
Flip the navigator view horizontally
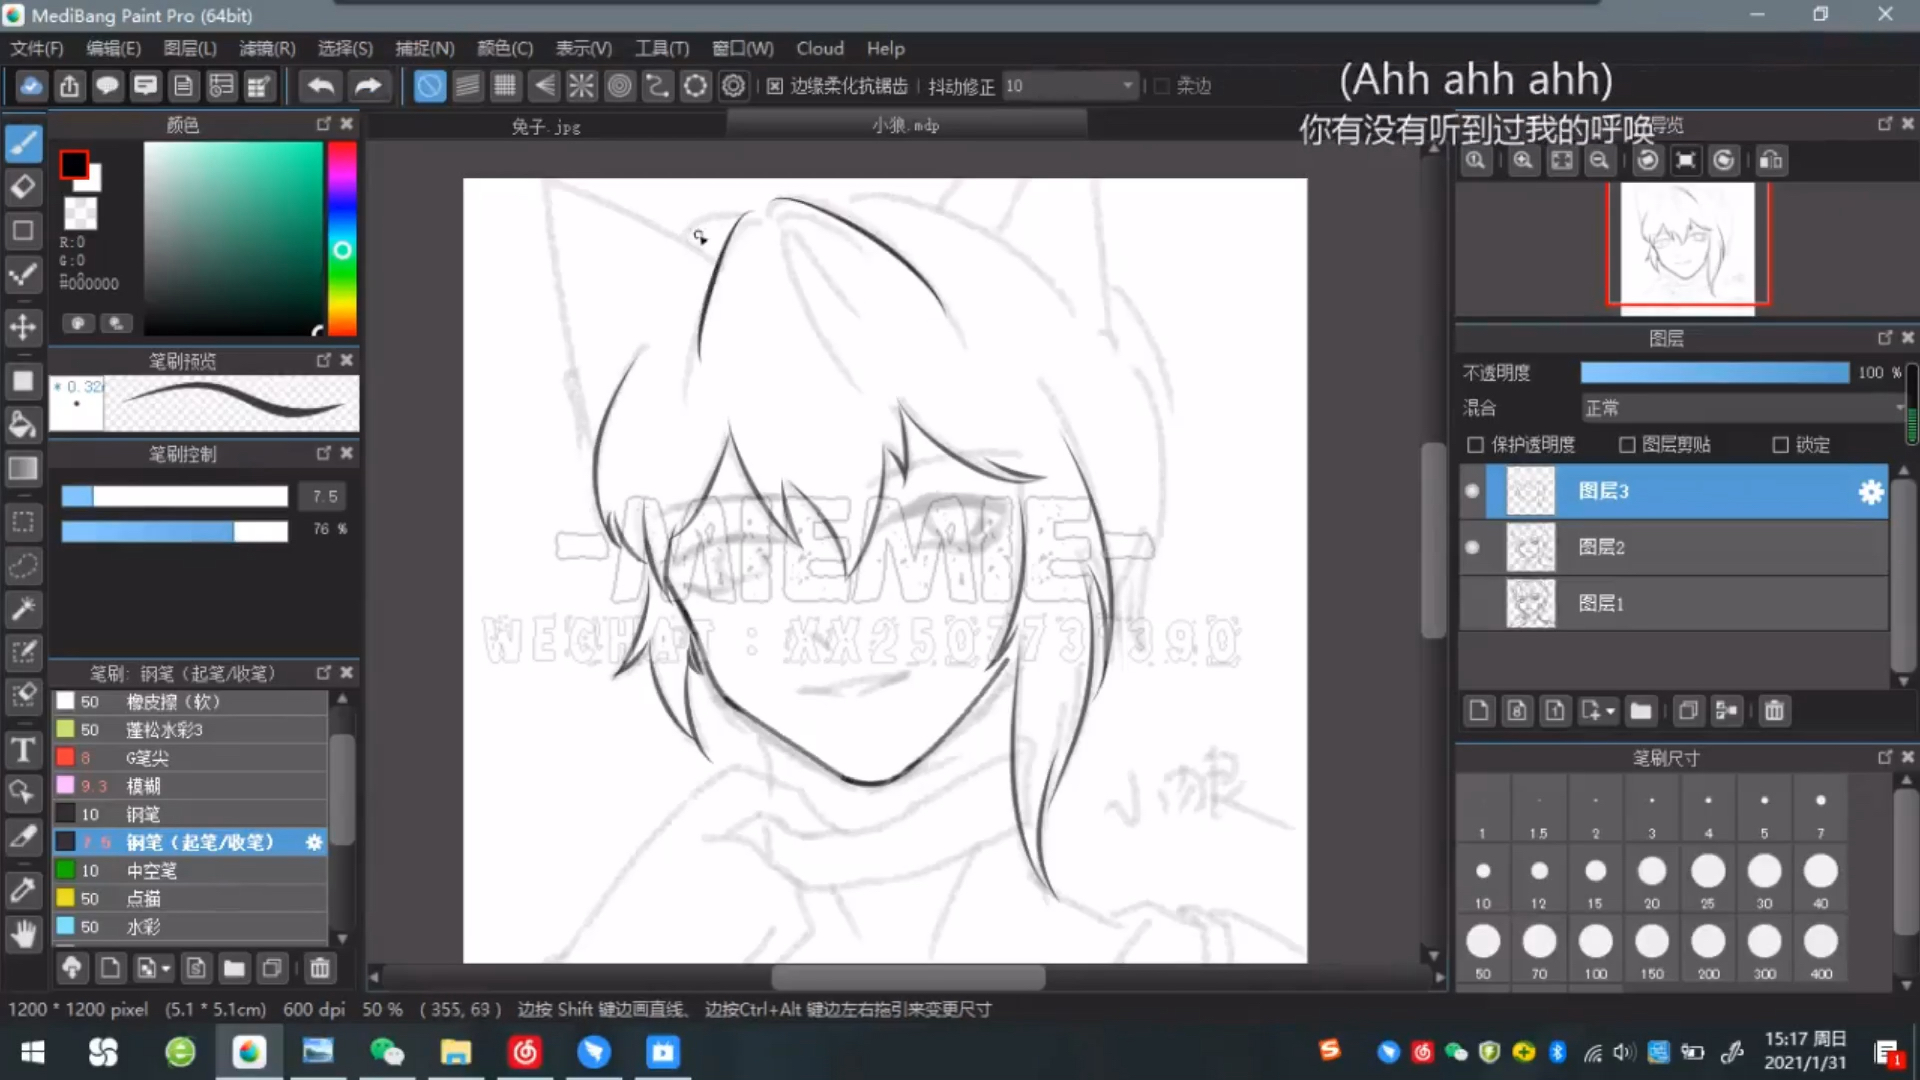pyautogui.click(x=1770, y=160)
